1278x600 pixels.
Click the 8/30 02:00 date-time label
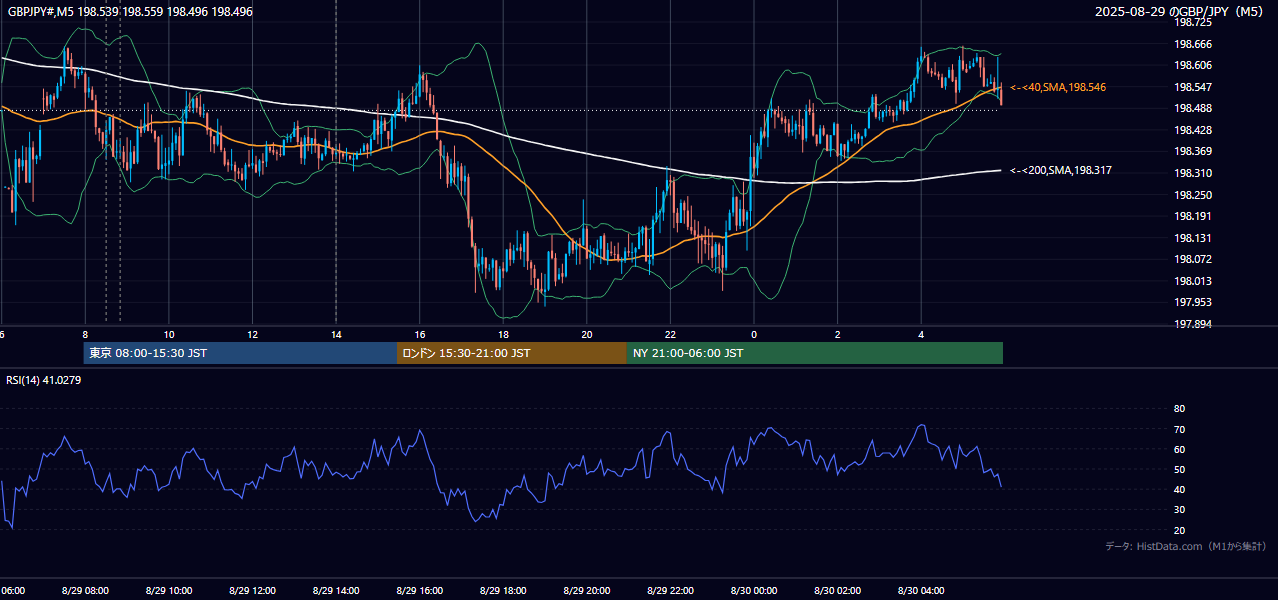tap(837, 591)
